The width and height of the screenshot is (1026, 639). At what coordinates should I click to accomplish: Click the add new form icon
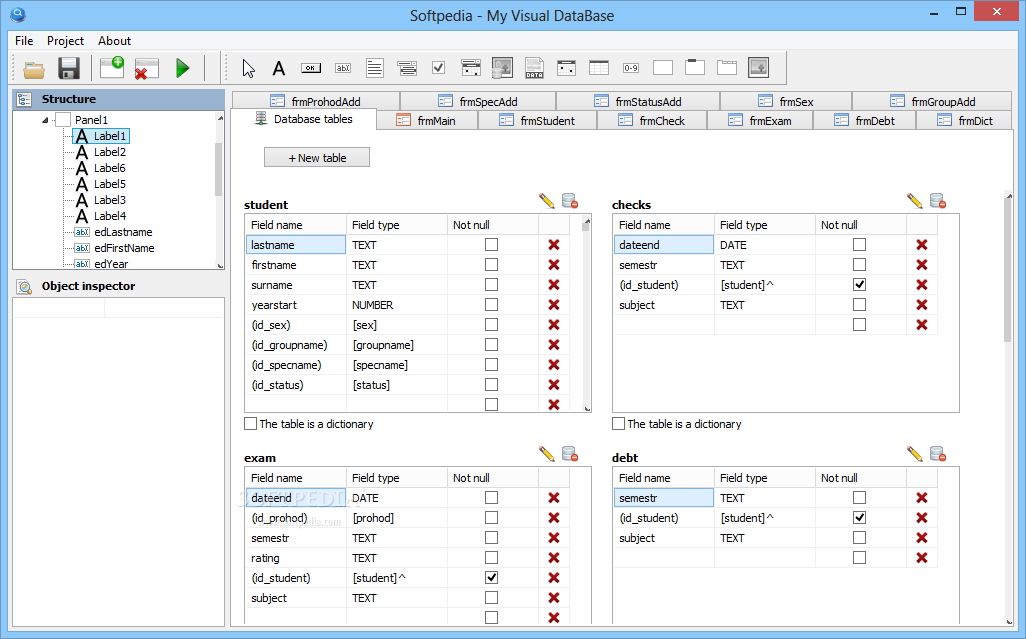(112, 68)
